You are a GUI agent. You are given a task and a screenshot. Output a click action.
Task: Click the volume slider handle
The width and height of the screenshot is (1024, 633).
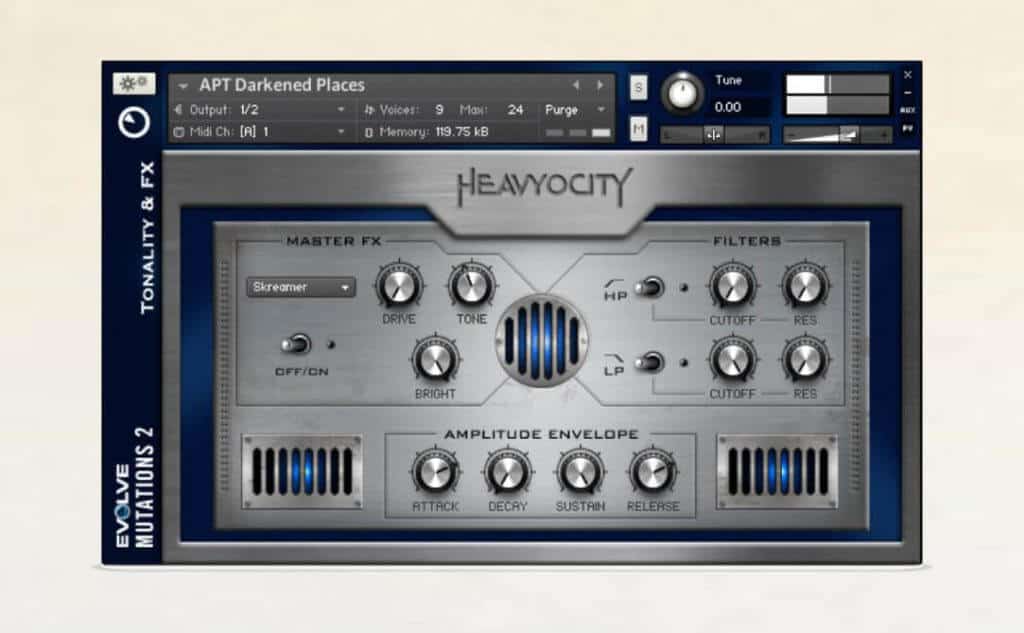coord(848,135)
